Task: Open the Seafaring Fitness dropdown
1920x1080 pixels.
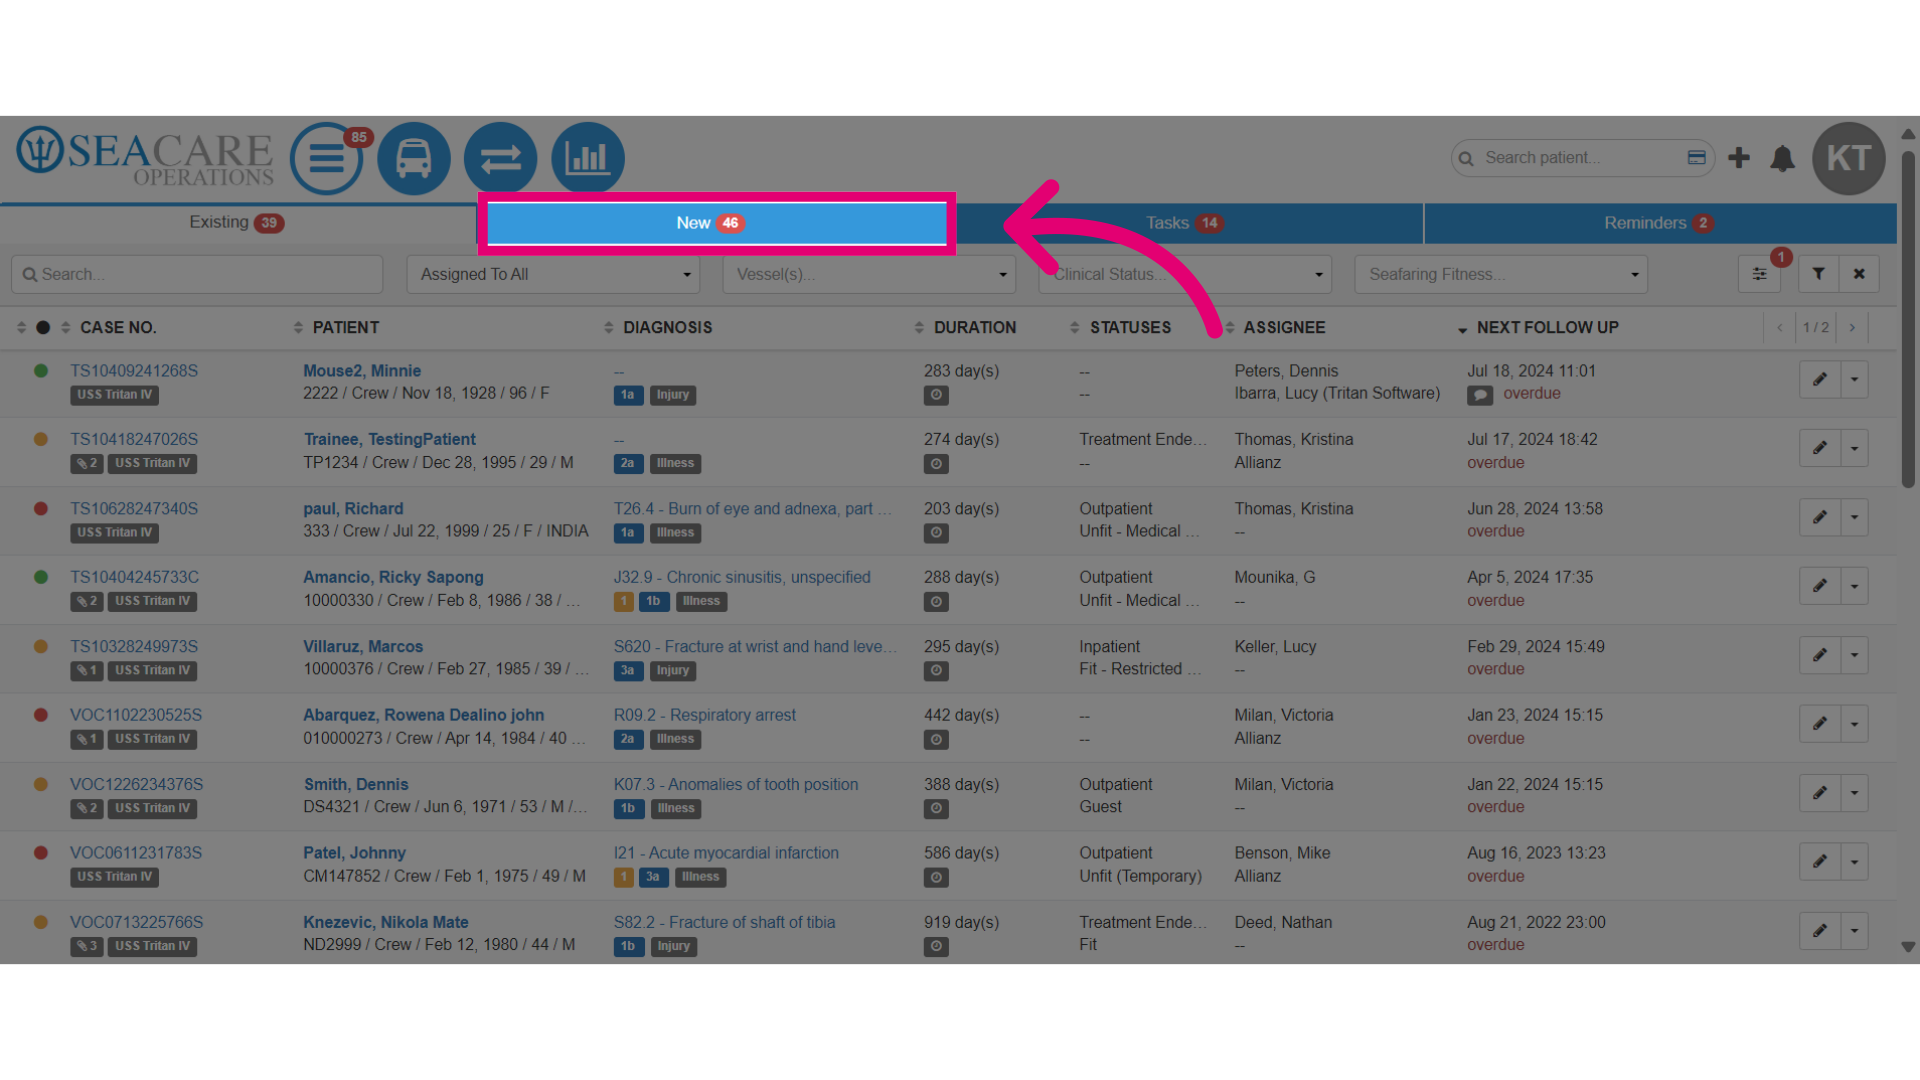Action: (x=1501, y=274)
